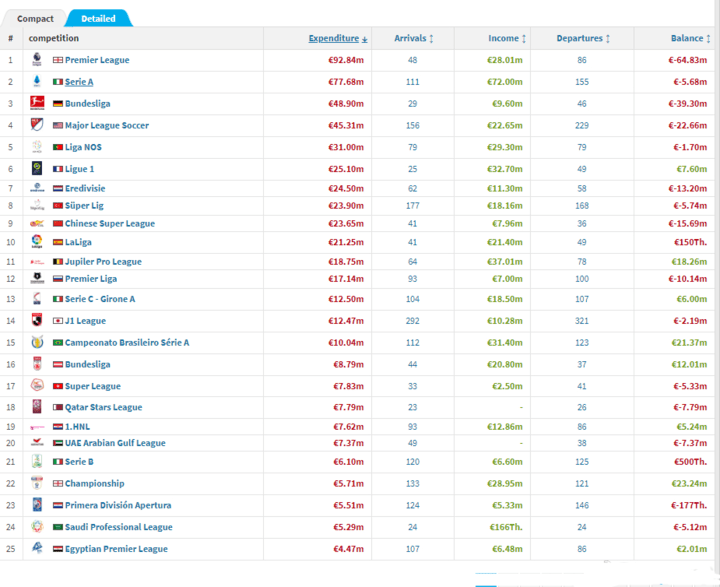Select the Detailed tab
Image resolution: width=720 pixels, height=587 pixels.
click(98, 19)
